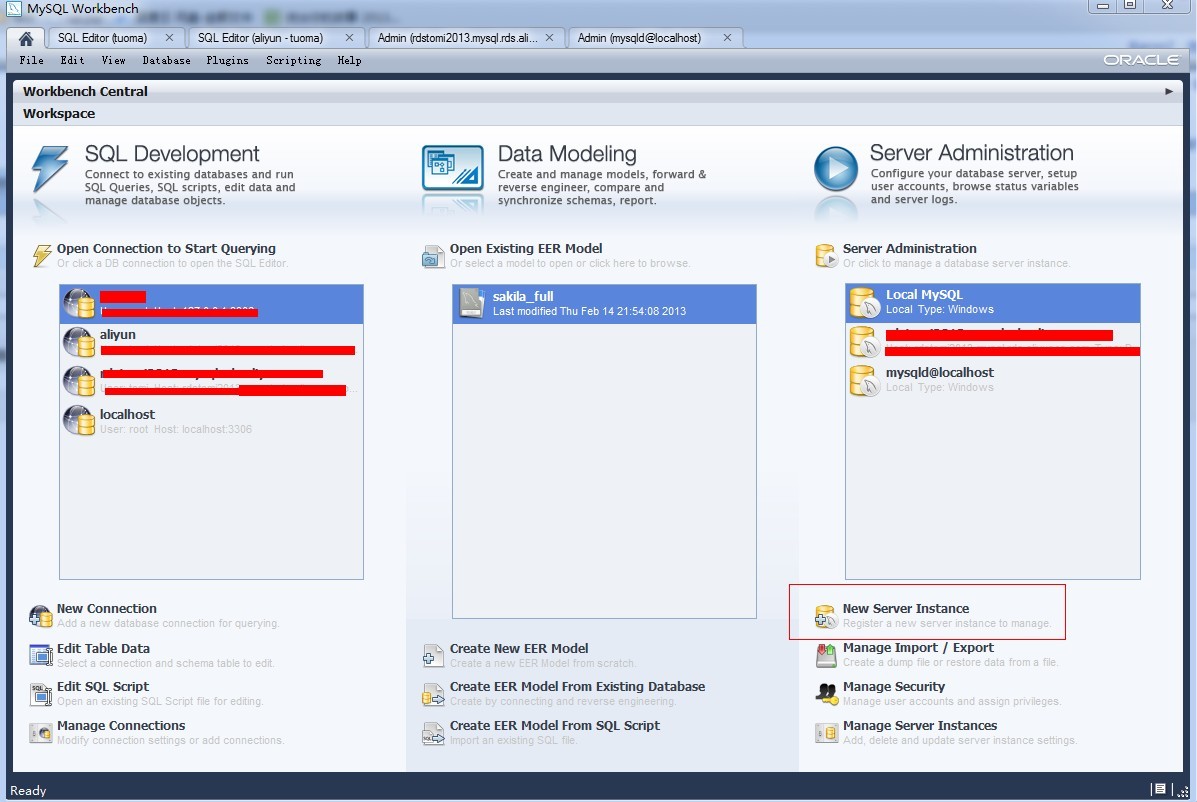Viewport: 1197px width, 802px height.
Task: Go to the Home tab icon
Action: [26, 38]
